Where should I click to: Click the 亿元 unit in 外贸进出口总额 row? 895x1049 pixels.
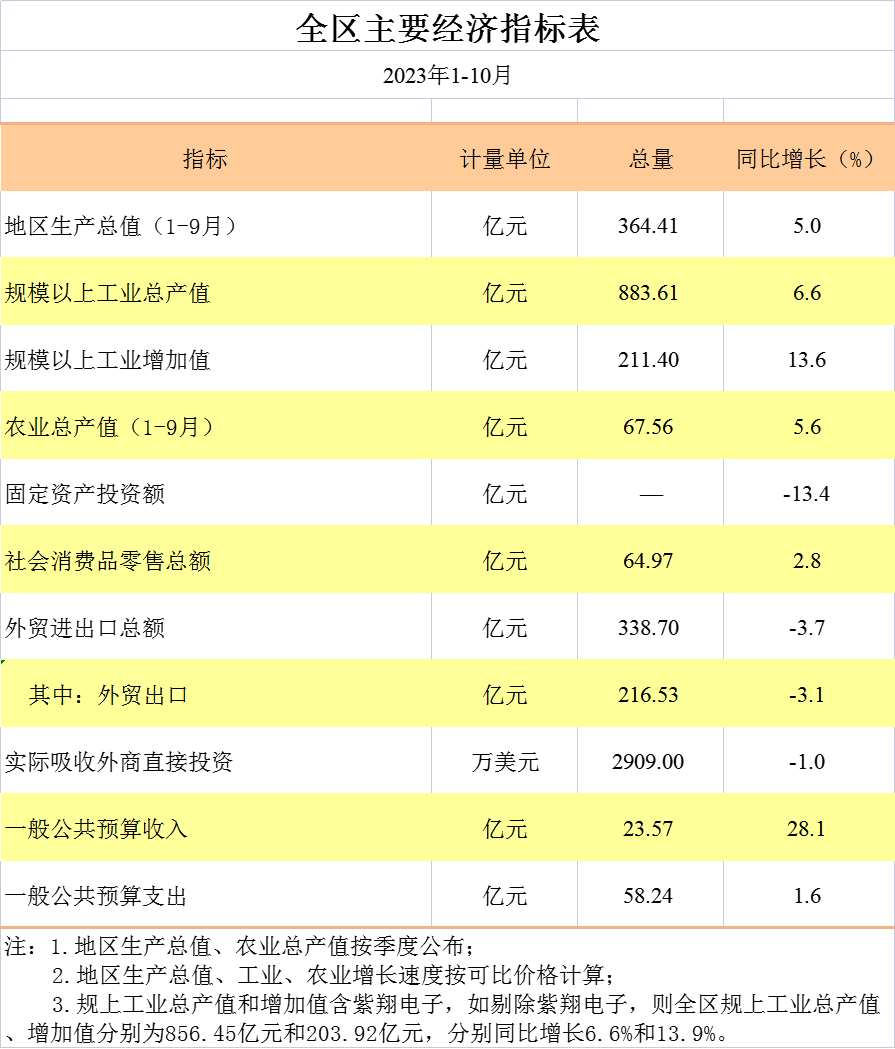505,628
